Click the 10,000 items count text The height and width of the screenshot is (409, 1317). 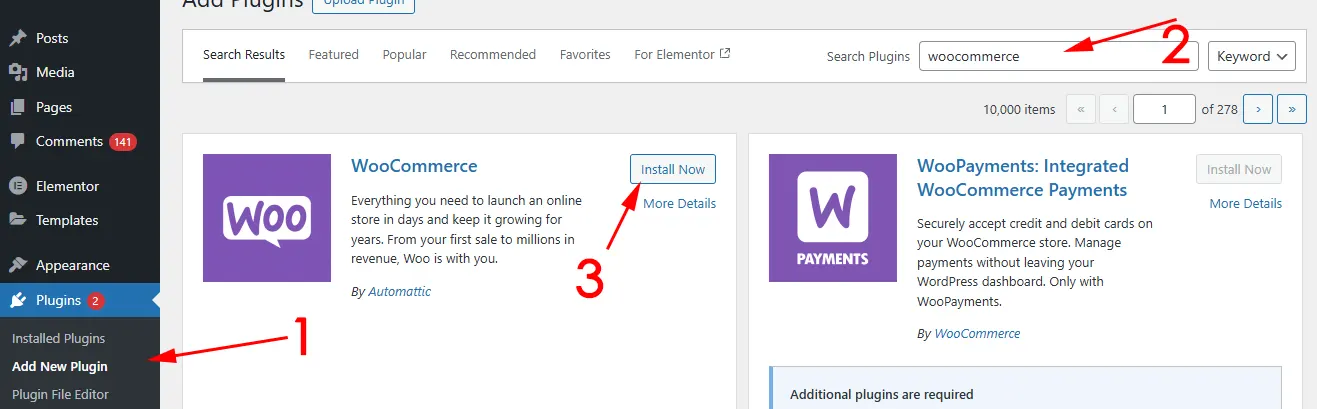pos(1019,110)
